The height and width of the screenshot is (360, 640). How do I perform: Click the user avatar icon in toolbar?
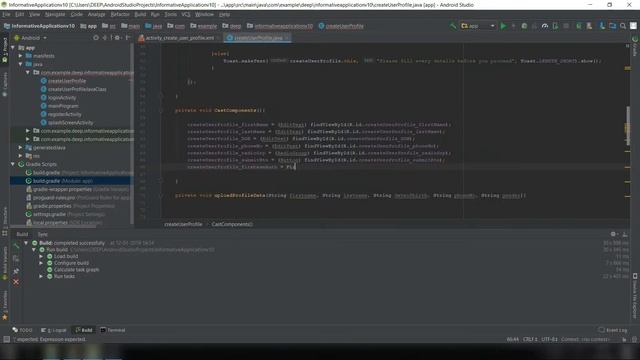633,26
